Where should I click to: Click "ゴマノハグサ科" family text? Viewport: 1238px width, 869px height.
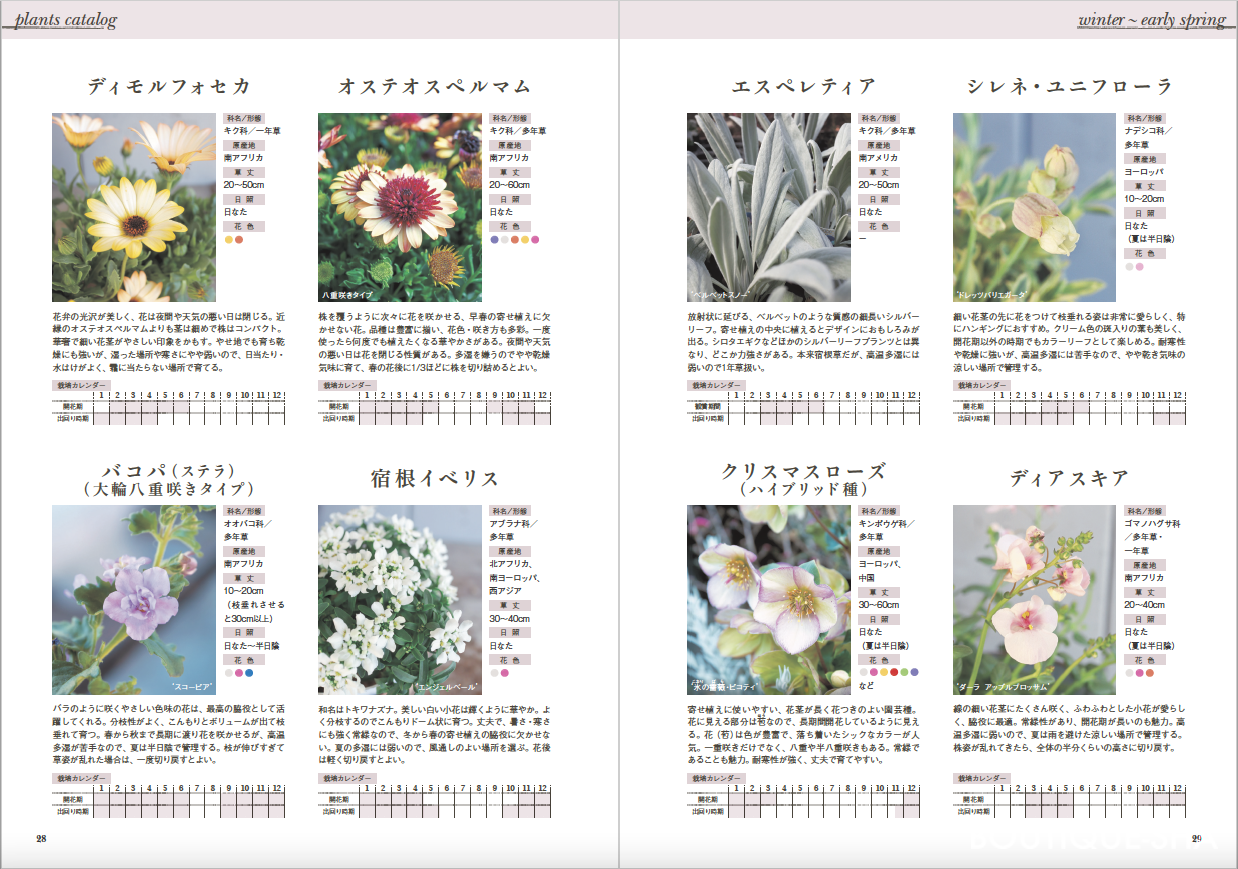(x=1153, y=524)
